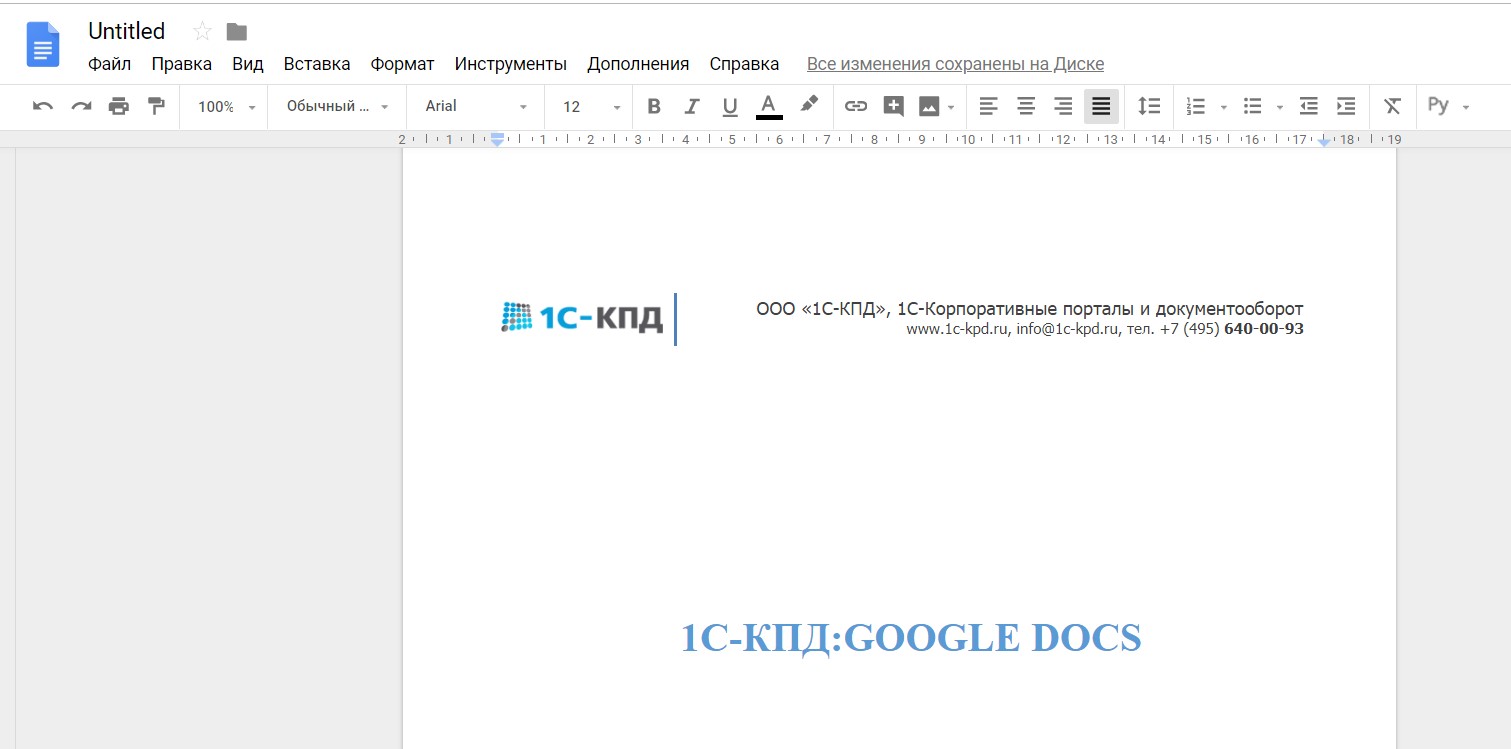Open the Инструменты menu
Viewport: 1511px width, 749px height.
pyautogui.click(x=510, y=64)
